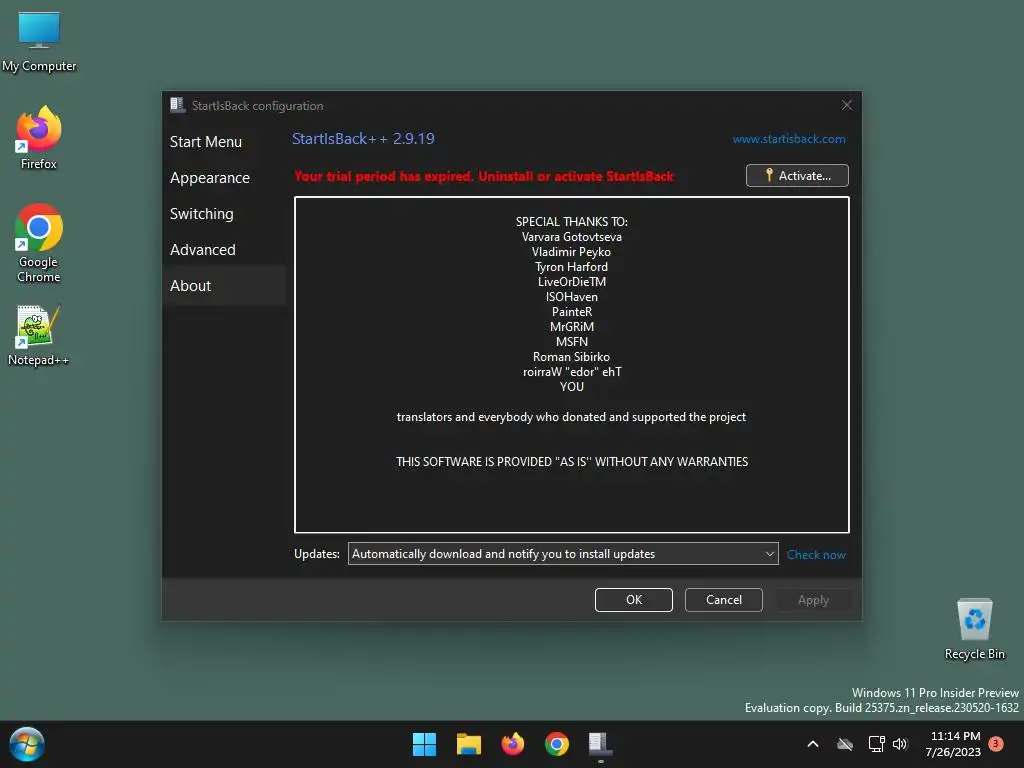Open the Recycle Bin on desktop

point(974,630)
